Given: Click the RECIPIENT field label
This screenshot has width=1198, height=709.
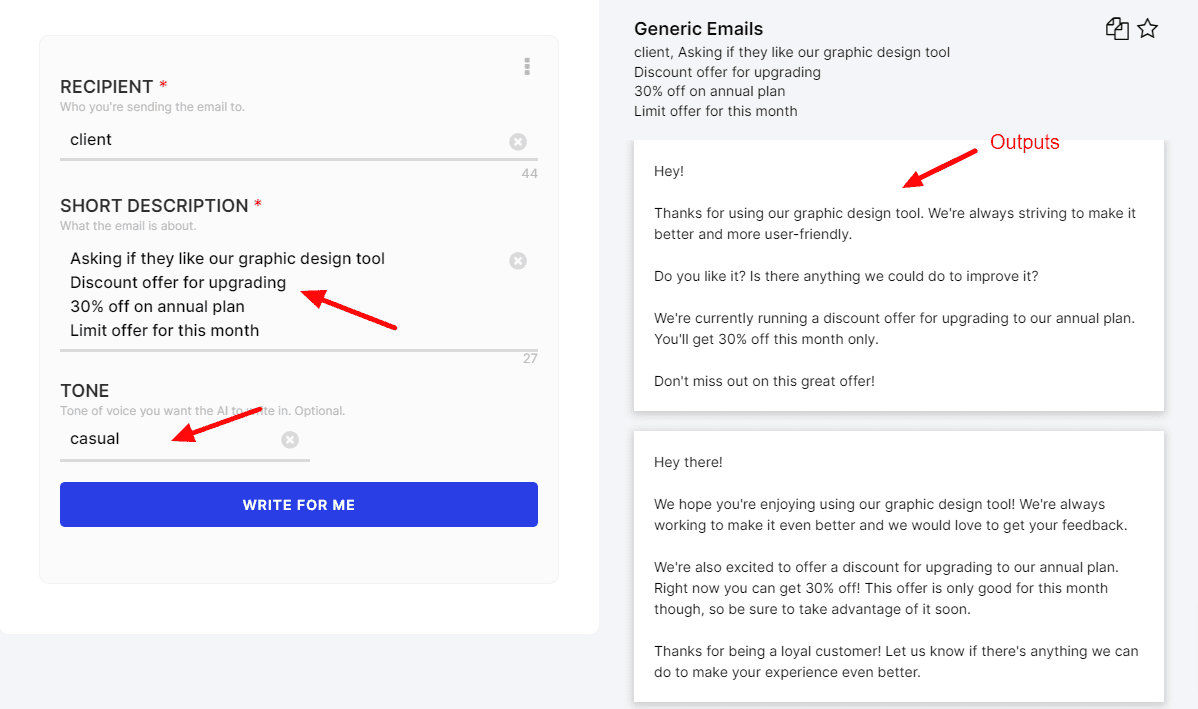Looking at the screenshot, I should [106, 87].
